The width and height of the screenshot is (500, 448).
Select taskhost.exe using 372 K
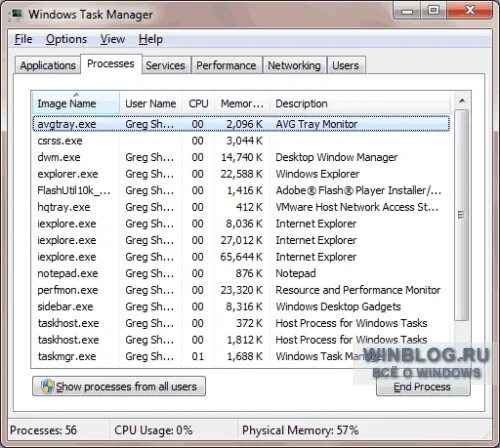(x=241, y=323)
